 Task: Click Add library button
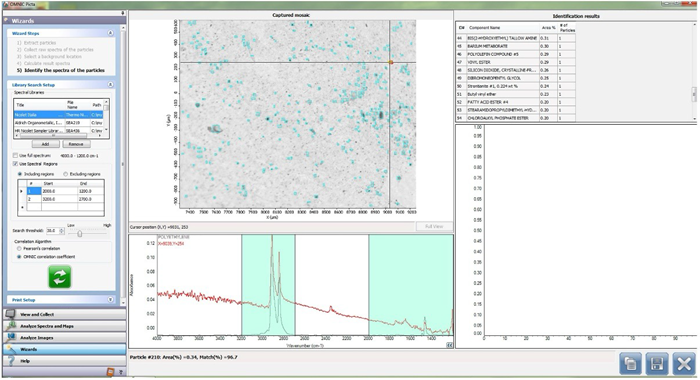pyautogui.click(x=46, y=144)
